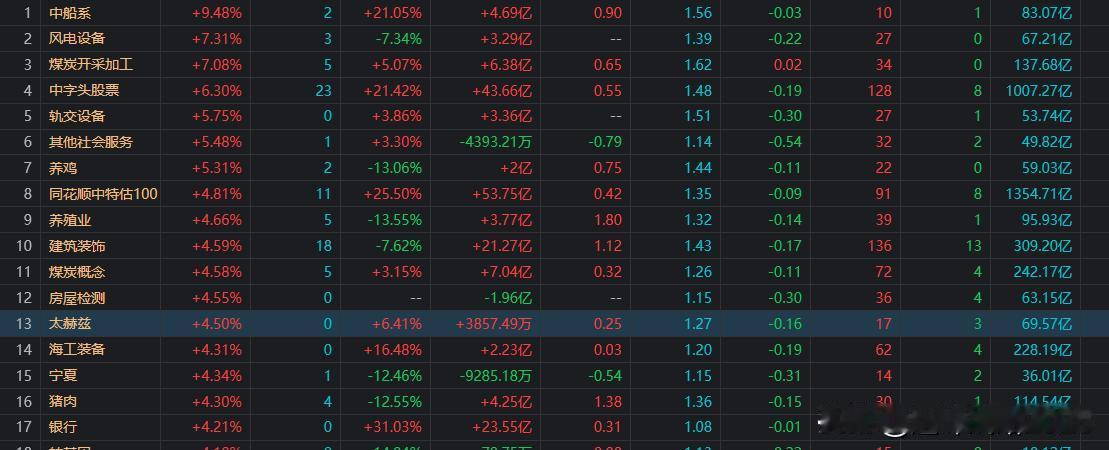The height and width of the screenshot is (450, 1109).
Task: Click the +4.81% change value
Action: [x=216, y=194]
